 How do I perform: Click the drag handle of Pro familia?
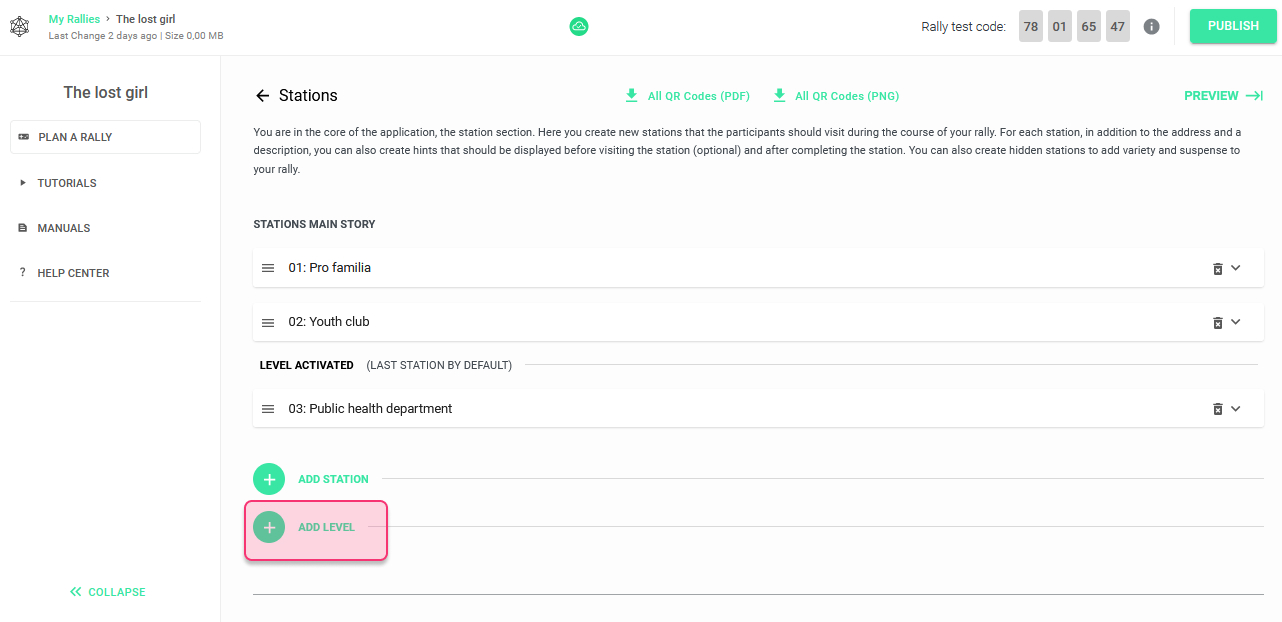point(268,268)
